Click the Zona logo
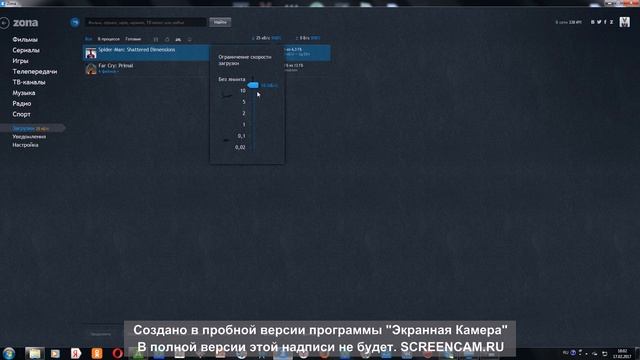640x360 pixels. point(25,23)
